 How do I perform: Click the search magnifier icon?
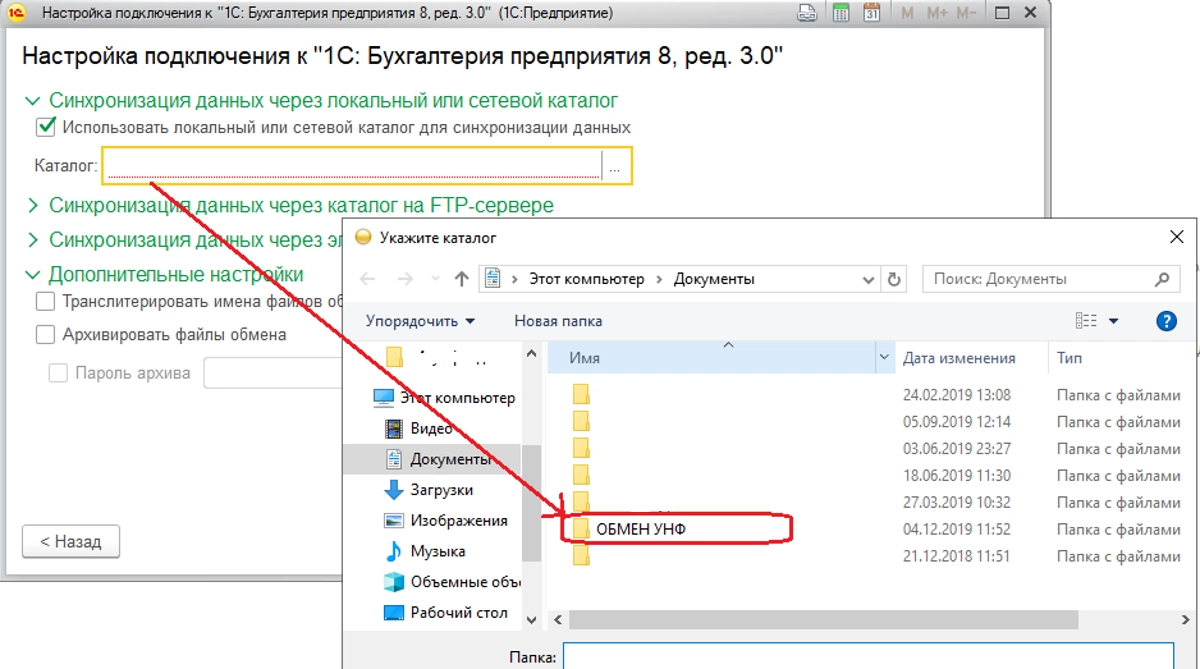click(x=1161, y=280)
